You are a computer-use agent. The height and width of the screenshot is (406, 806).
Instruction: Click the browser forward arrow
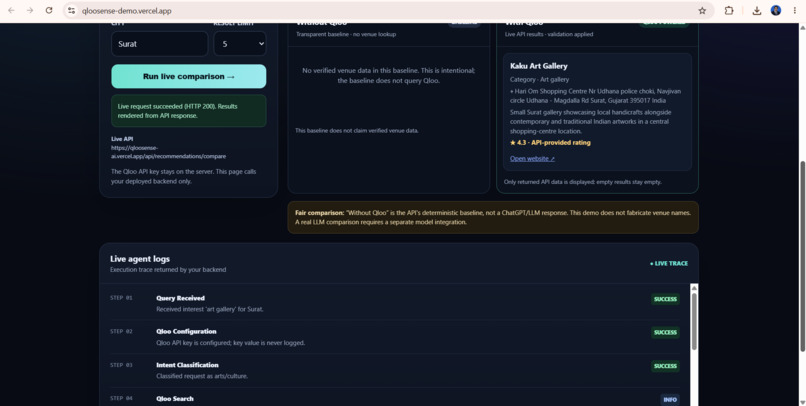pos(30,10)
